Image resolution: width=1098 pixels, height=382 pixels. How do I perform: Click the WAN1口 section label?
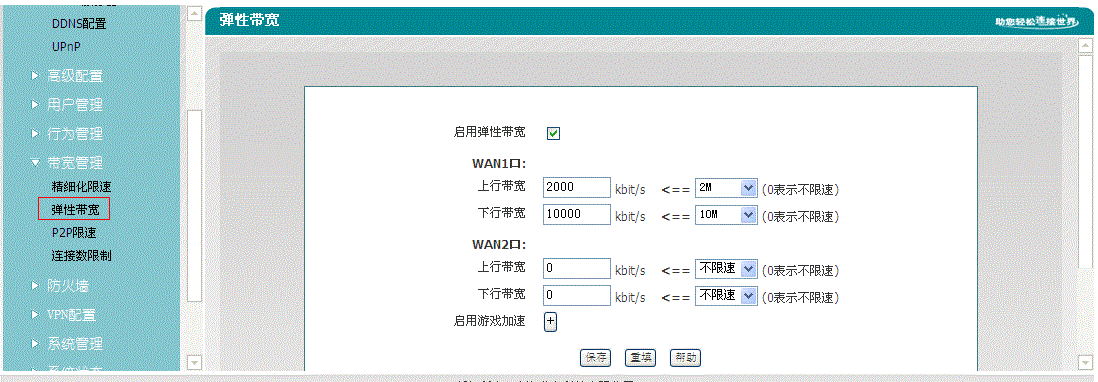pyautogui.click(x=499, y=164)
